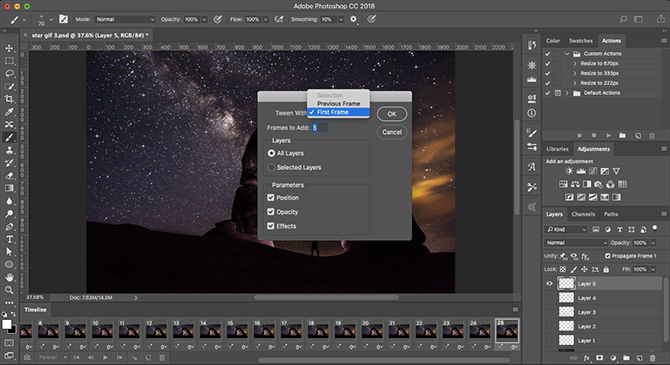670x365 pixels.
Task: Select the Clone Stamp tool
Action: tap(9, 150)
